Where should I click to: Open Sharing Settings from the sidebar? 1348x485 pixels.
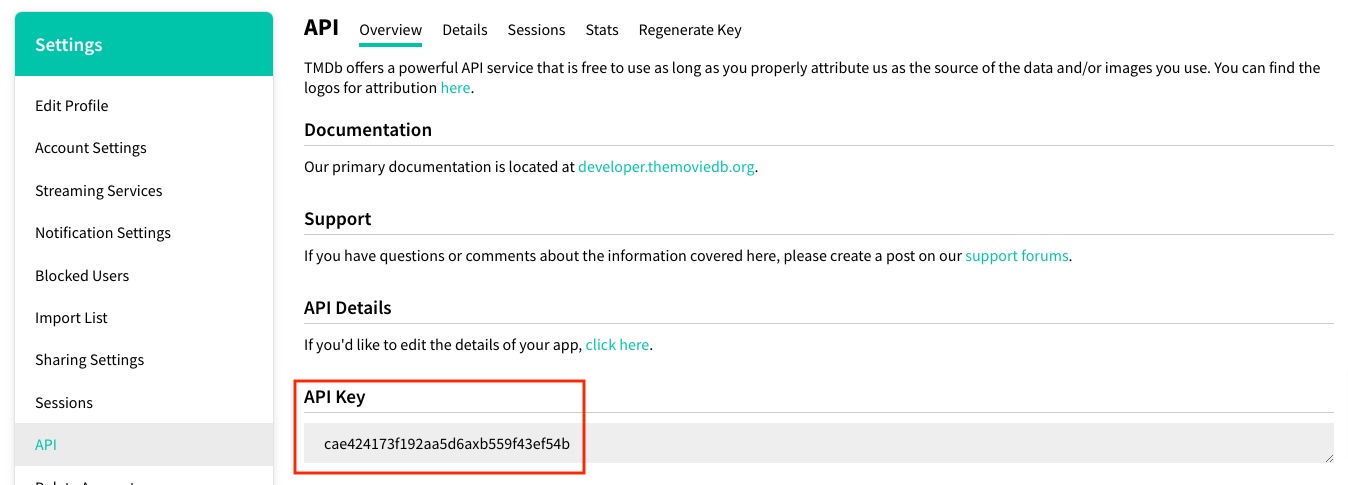[89, 360]
